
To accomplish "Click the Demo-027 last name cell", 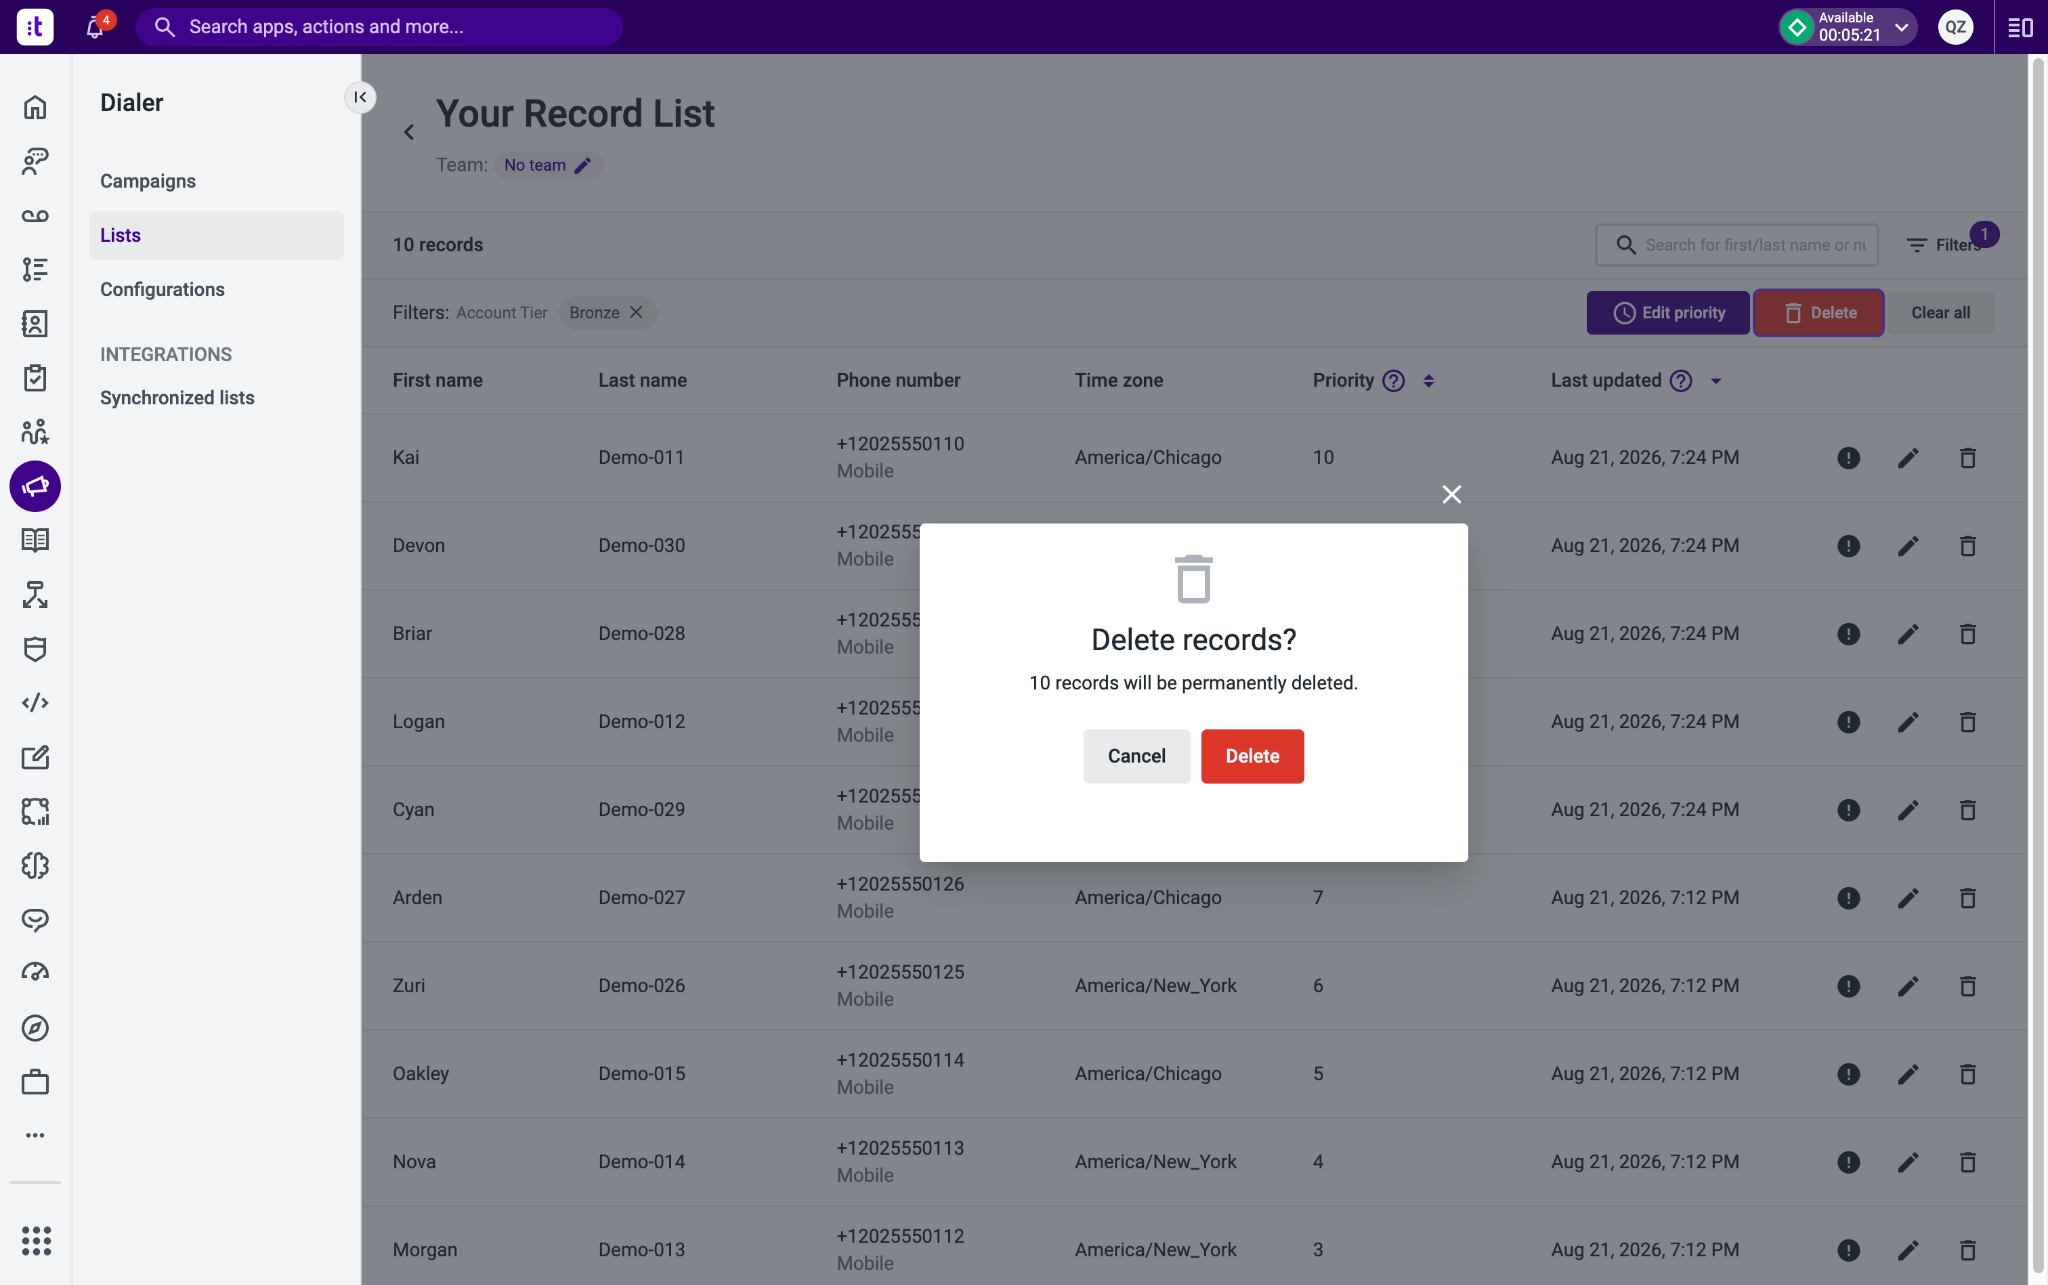I will point(641,897).
